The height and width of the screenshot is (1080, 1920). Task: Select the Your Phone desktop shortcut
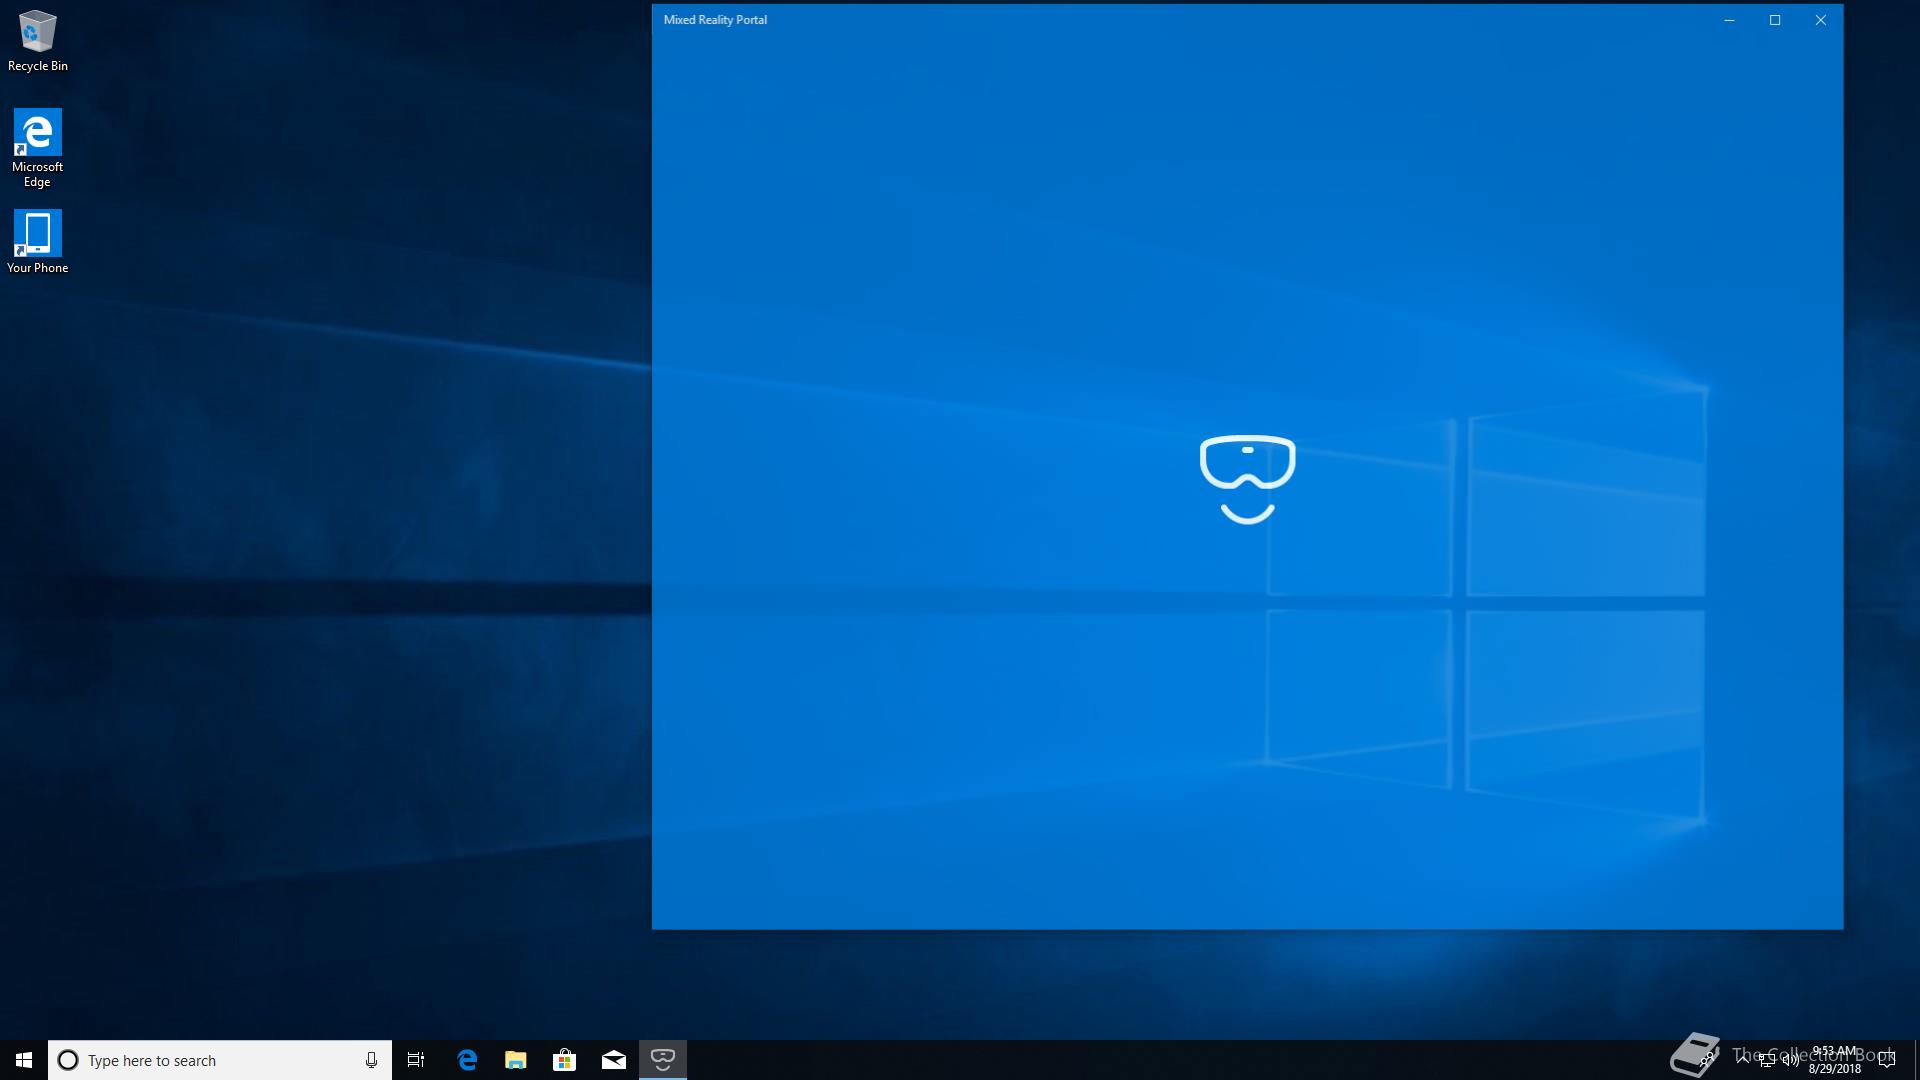coord(38,241)
